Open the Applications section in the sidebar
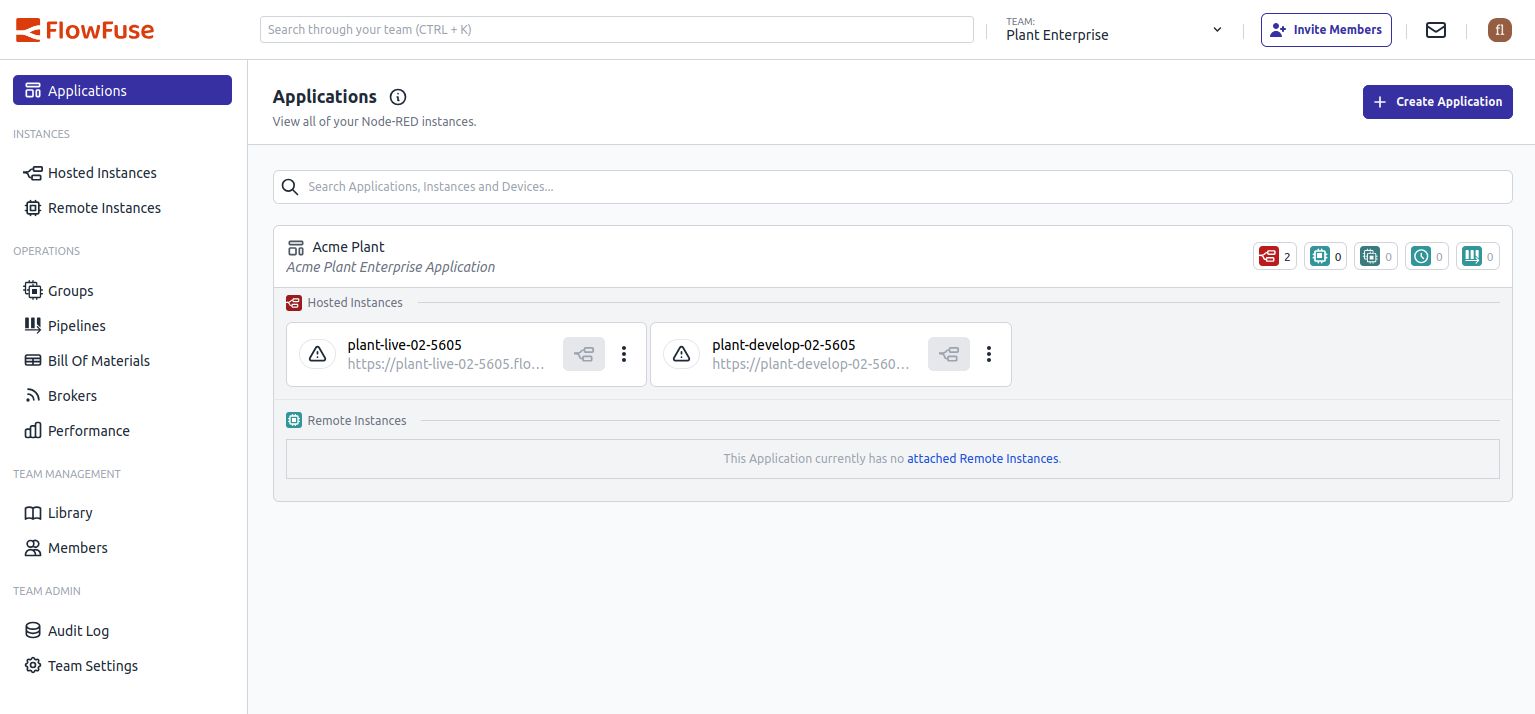Viewport: 1535px width, 714px height. coord(86,90)
